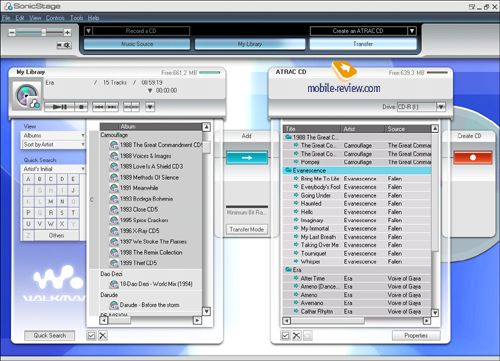This screenshot has width=500, height=361.
Task: Click track icon beside Whisper
Action: click(296, 261)
